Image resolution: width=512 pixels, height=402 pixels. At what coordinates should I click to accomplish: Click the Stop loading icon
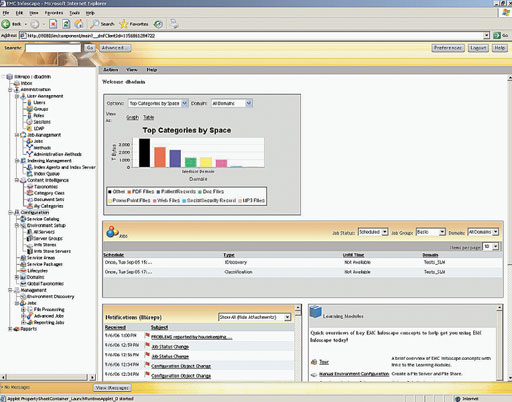(x=53, y=24)
